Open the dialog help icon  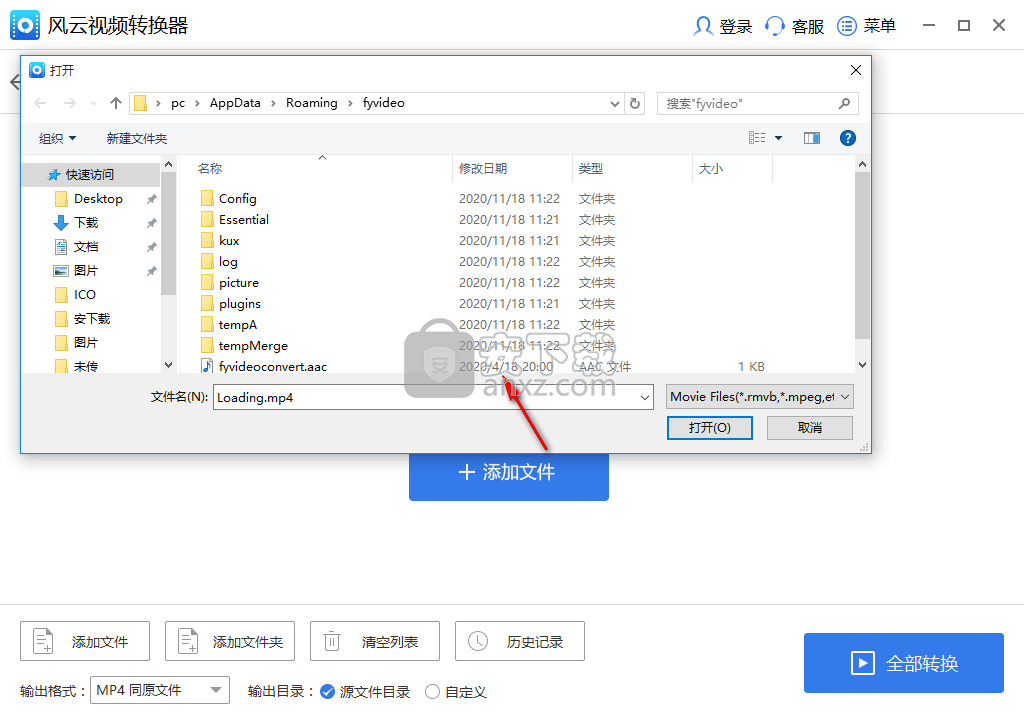click(x=848, y=138)
